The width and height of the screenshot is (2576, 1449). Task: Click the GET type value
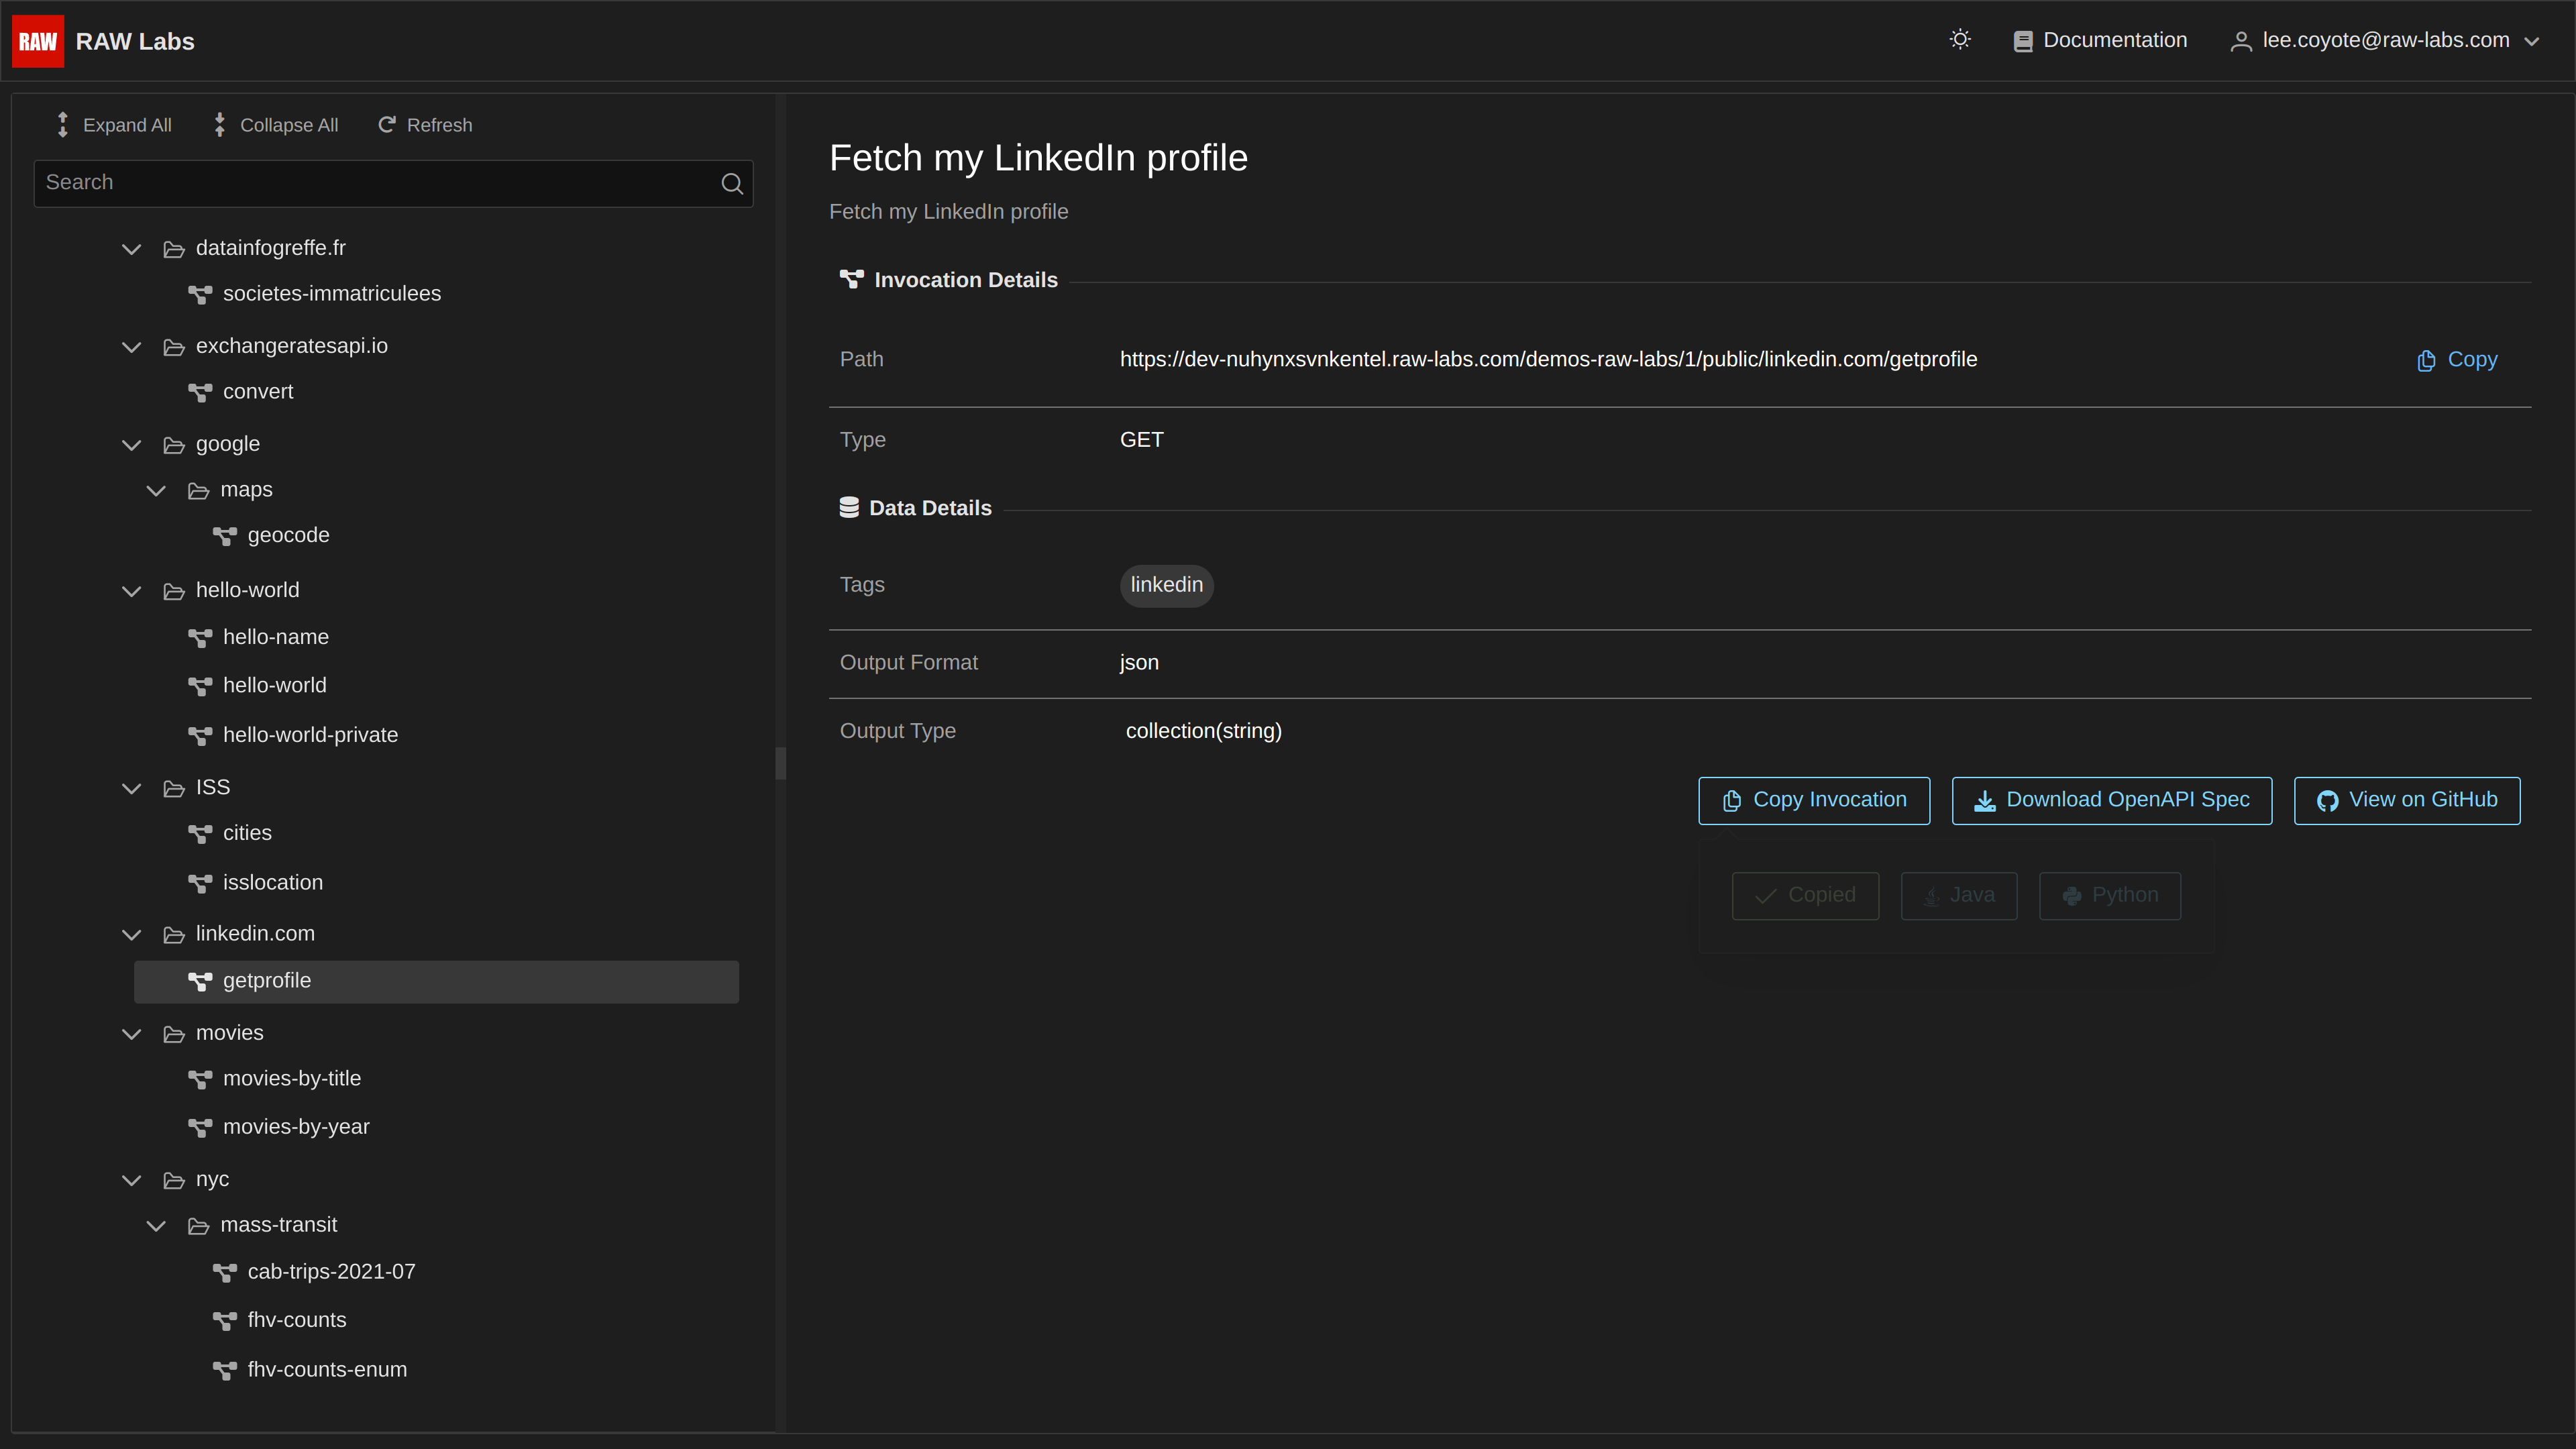[1141, 440]
